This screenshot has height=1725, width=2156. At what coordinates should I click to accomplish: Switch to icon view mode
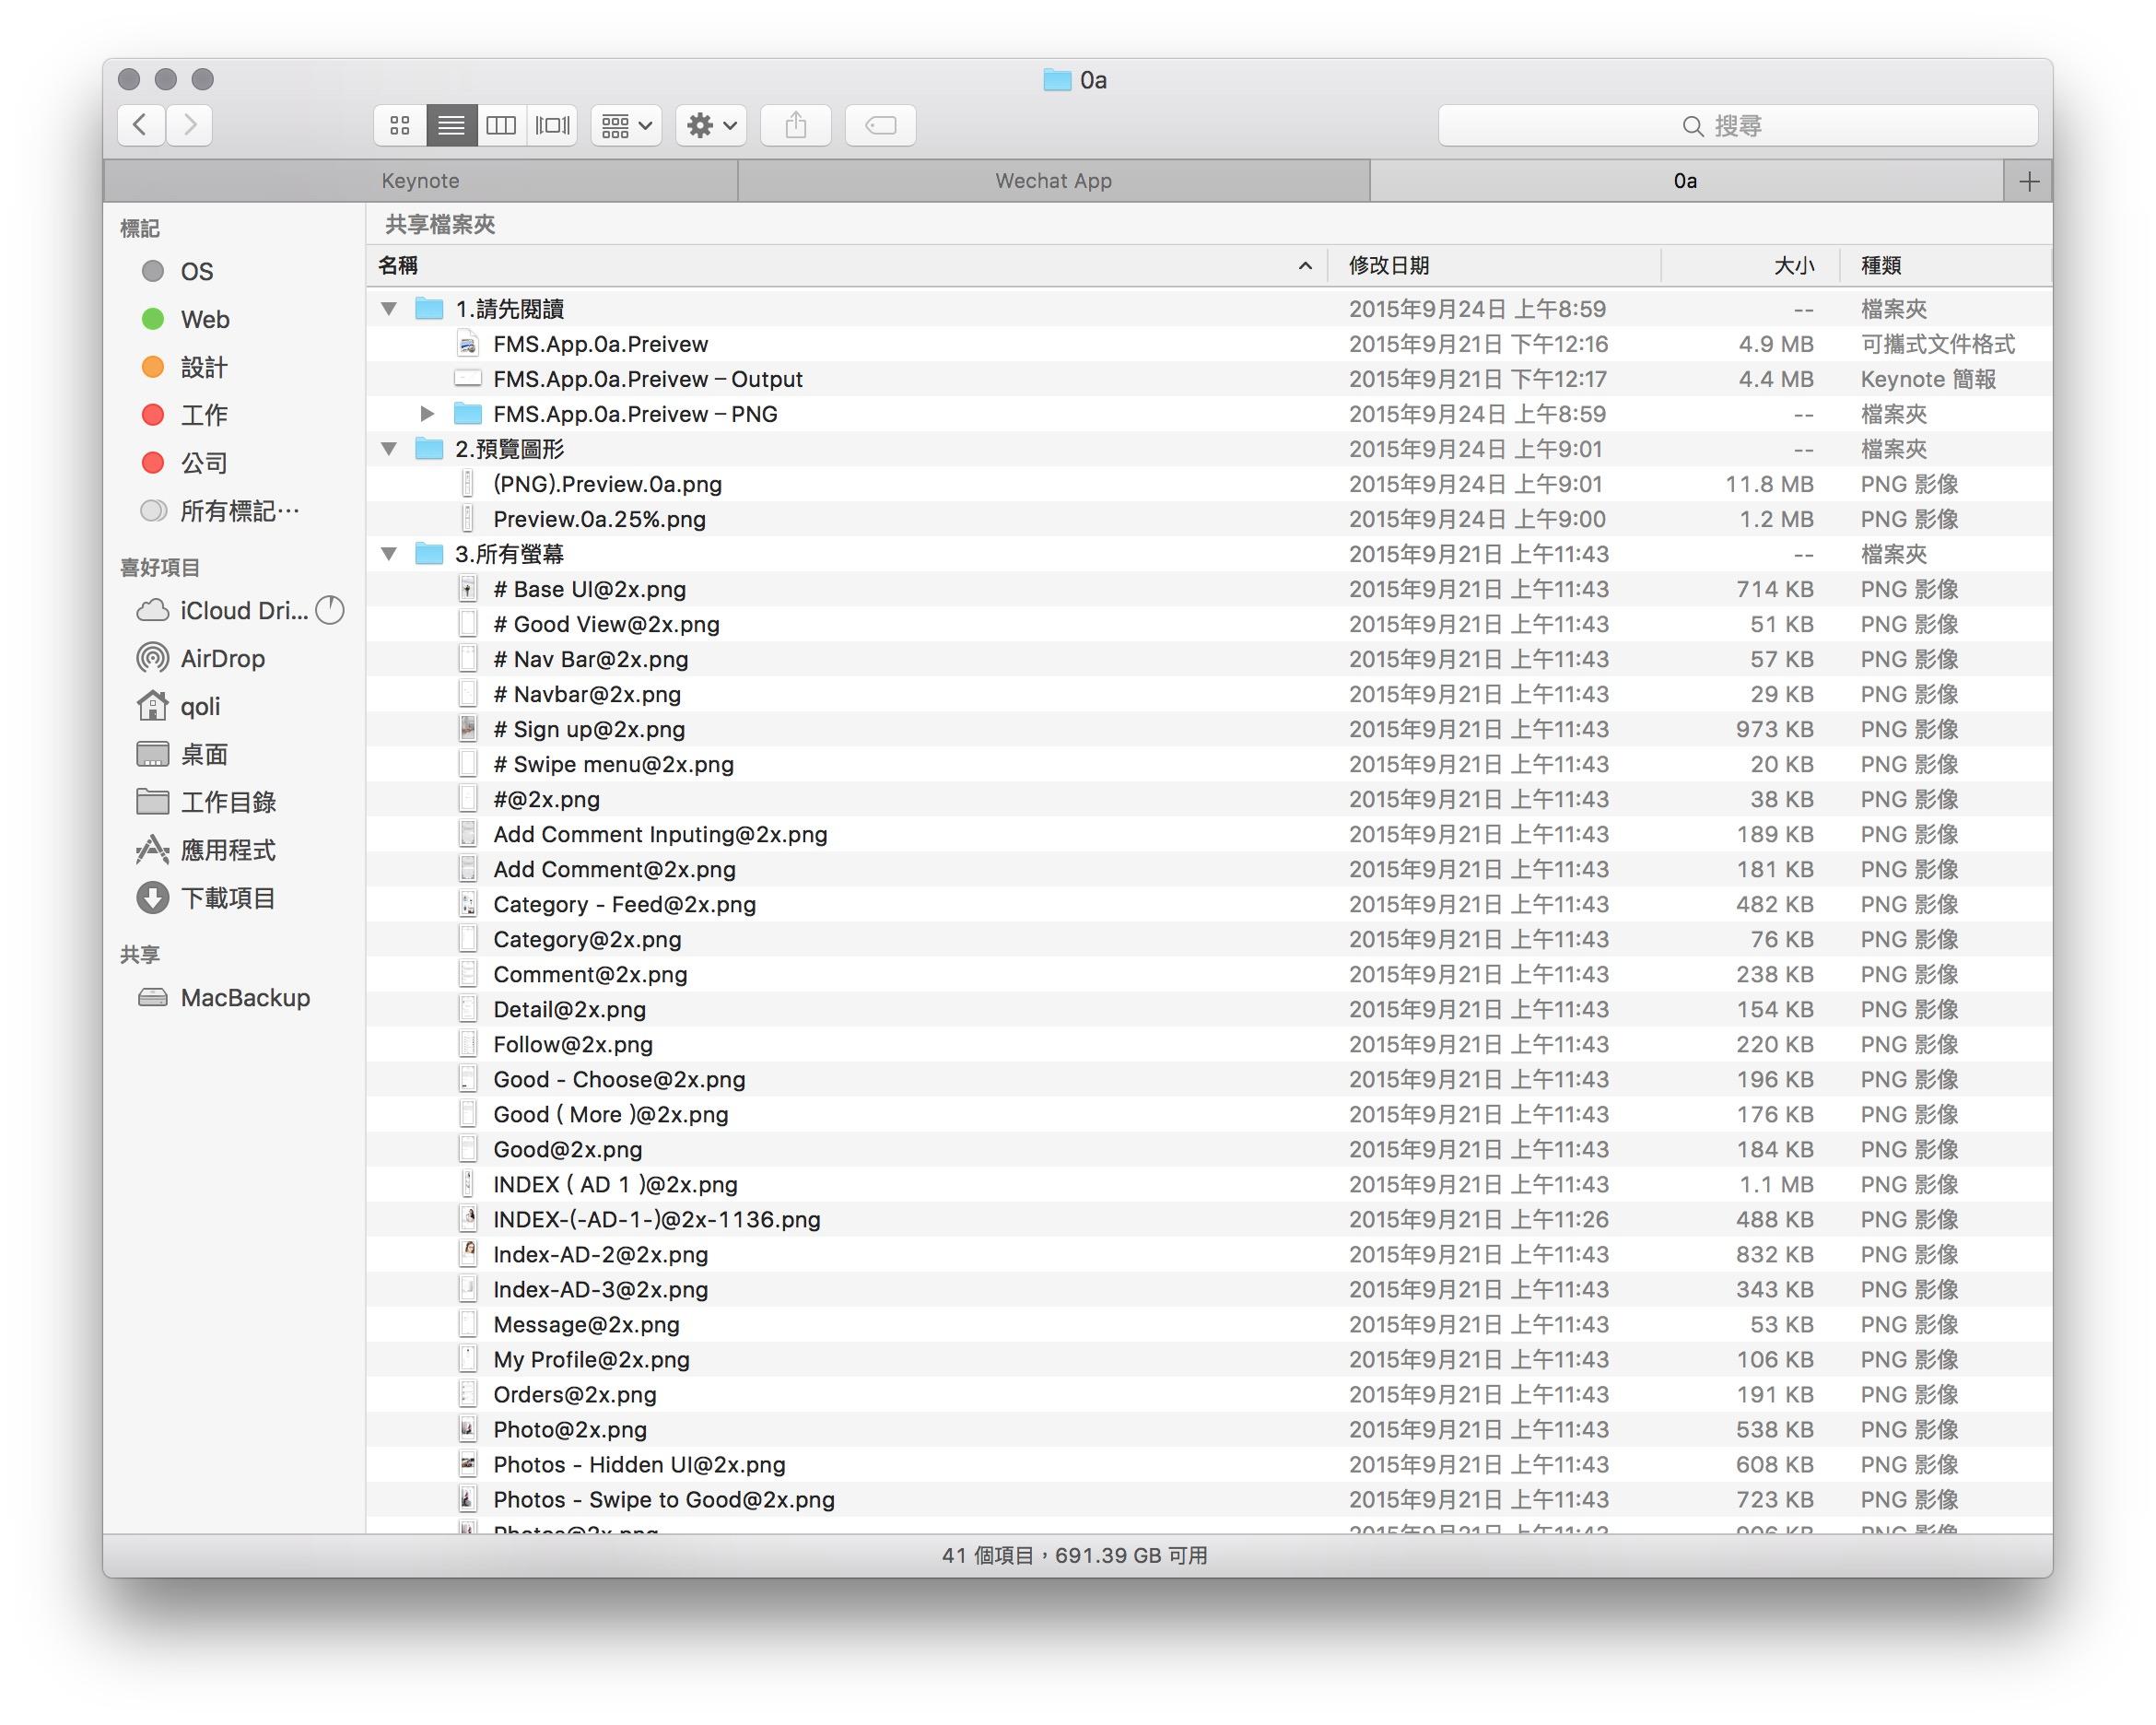[x=400, y=125]
